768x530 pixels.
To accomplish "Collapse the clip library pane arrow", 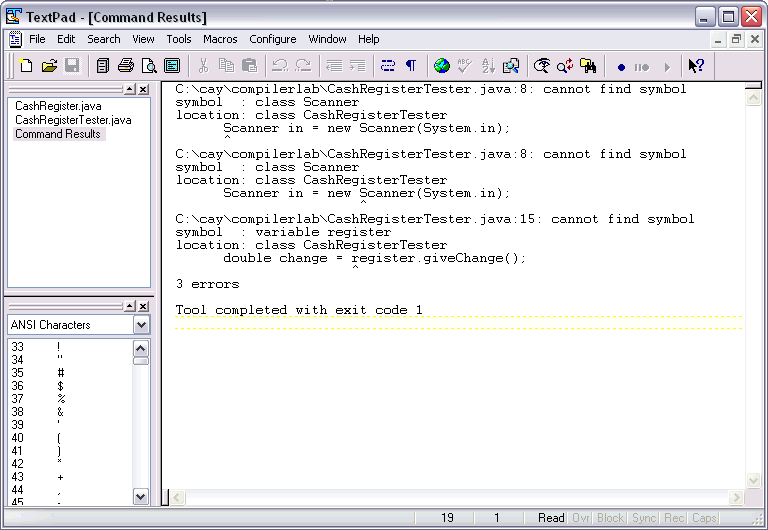I will (129, 306).
